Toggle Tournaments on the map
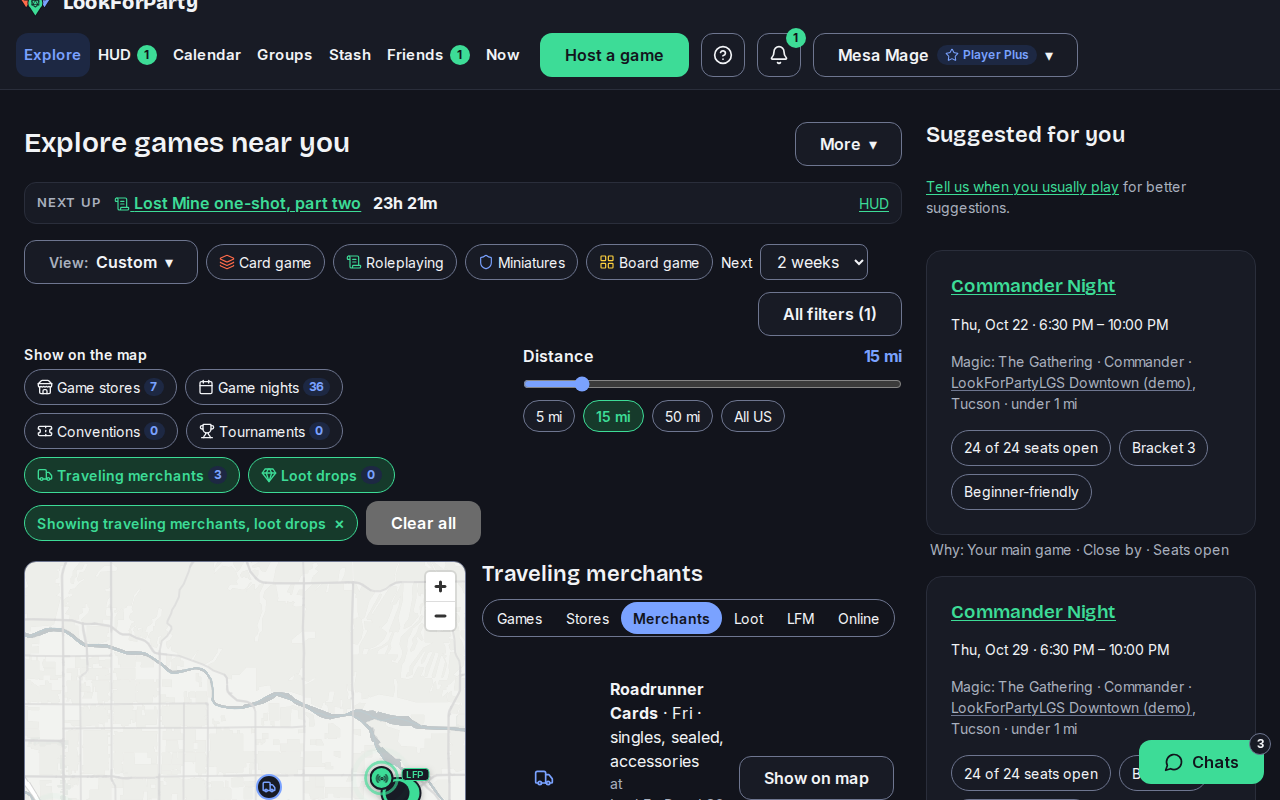The width and height of the screenshot is (1280, 800). pyautogui.click(x=264, y=431)
